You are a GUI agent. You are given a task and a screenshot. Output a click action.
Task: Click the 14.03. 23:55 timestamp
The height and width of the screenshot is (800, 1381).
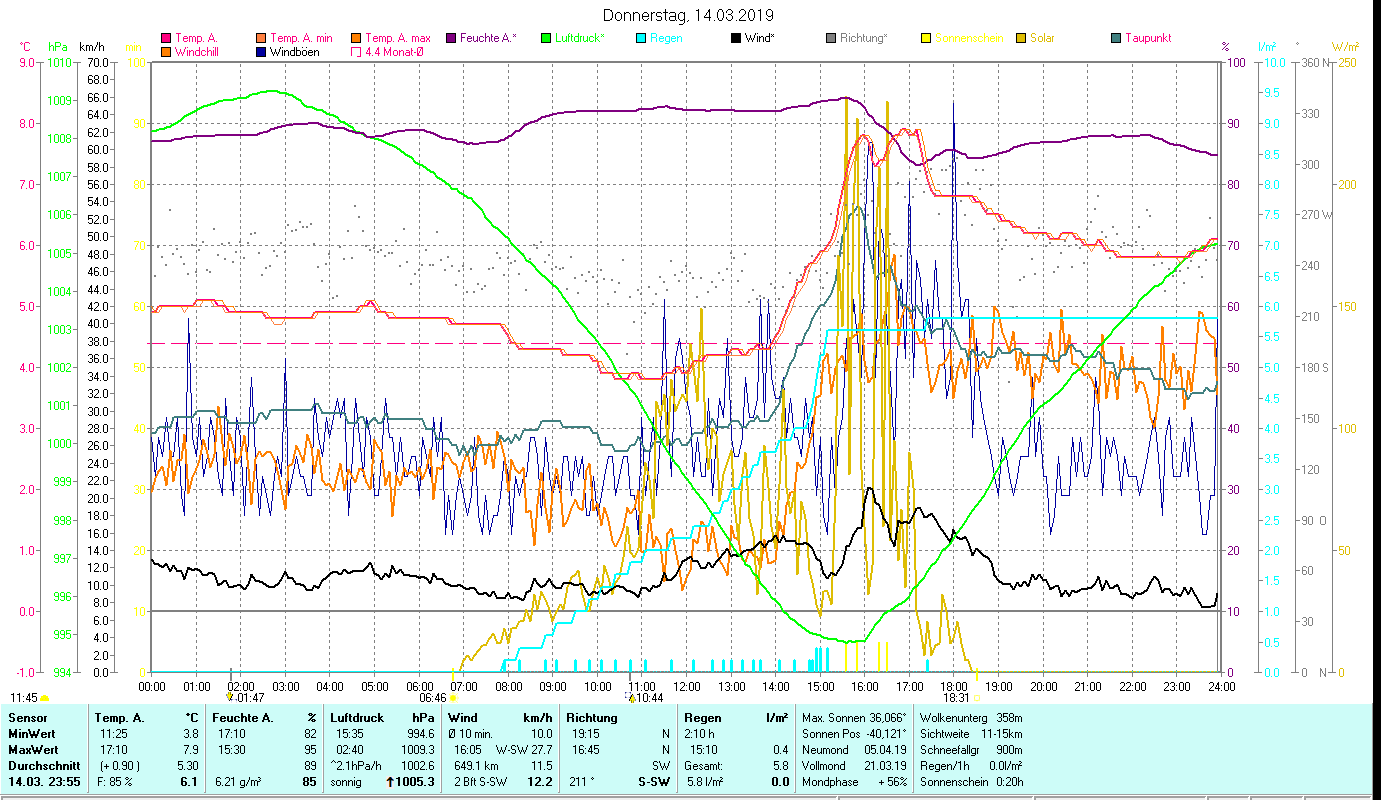(x=42, y=782)
